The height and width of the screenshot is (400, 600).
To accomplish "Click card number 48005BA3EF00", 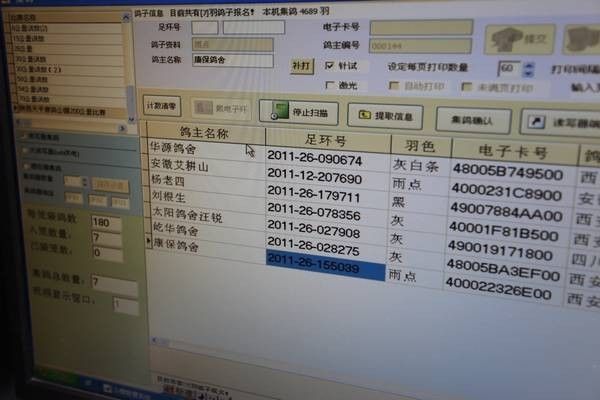I will (504, 269).
